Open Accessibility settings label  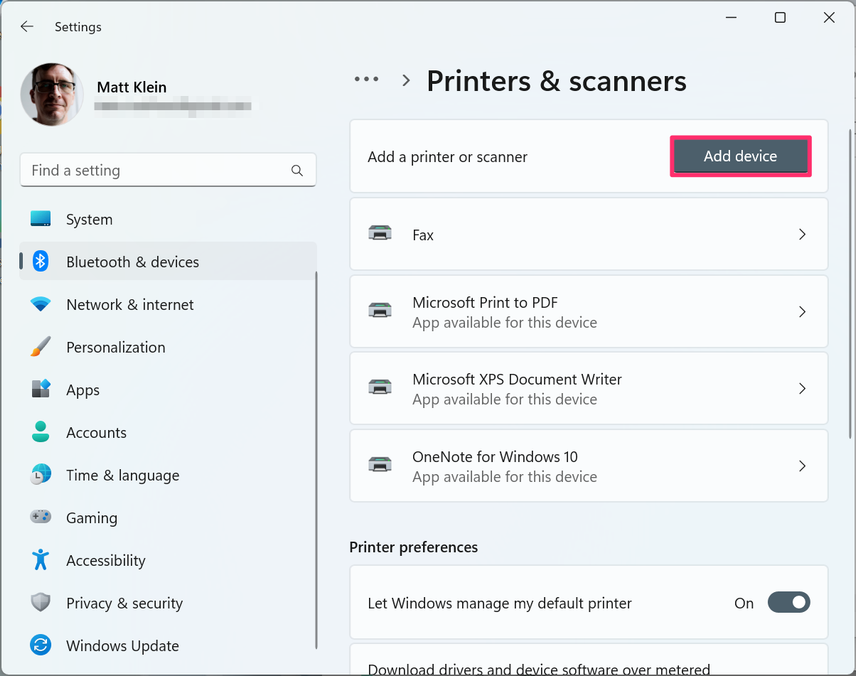point(106,561)
